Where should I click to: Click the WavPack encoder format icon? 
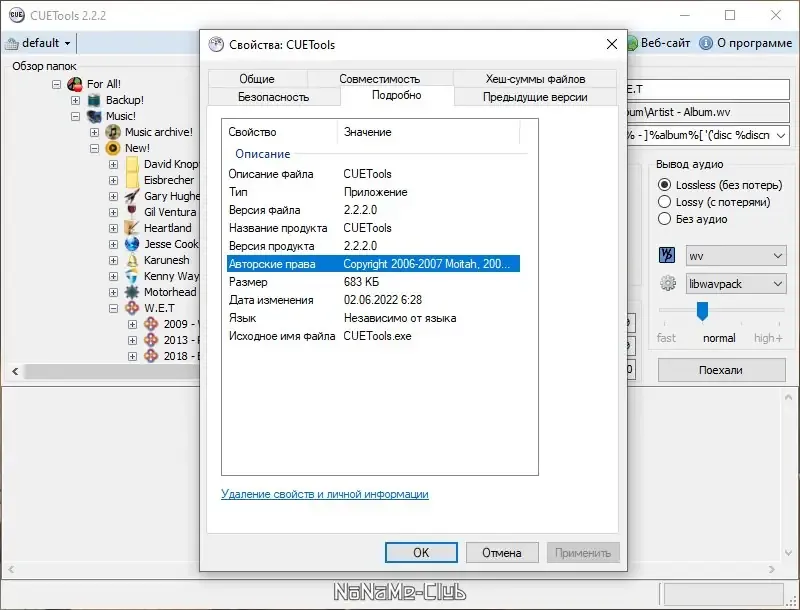(x=667, y=255)
